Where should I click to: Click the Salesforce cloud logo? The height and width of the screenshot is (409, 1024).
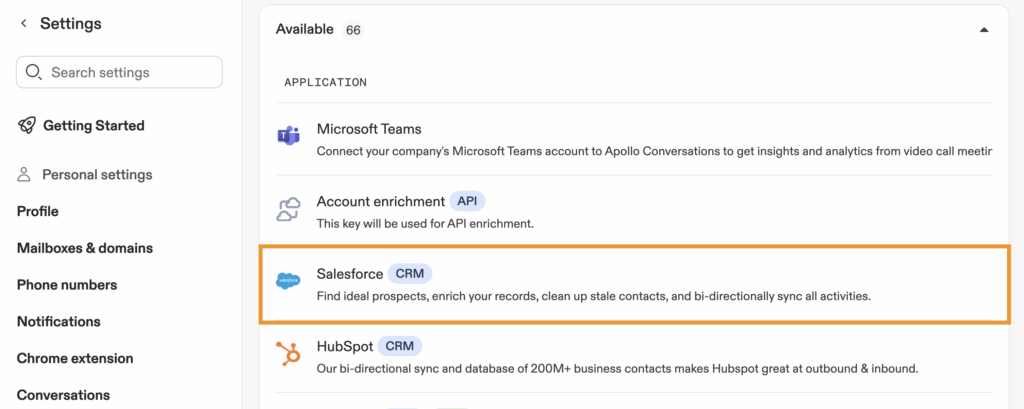click(288, 283)
